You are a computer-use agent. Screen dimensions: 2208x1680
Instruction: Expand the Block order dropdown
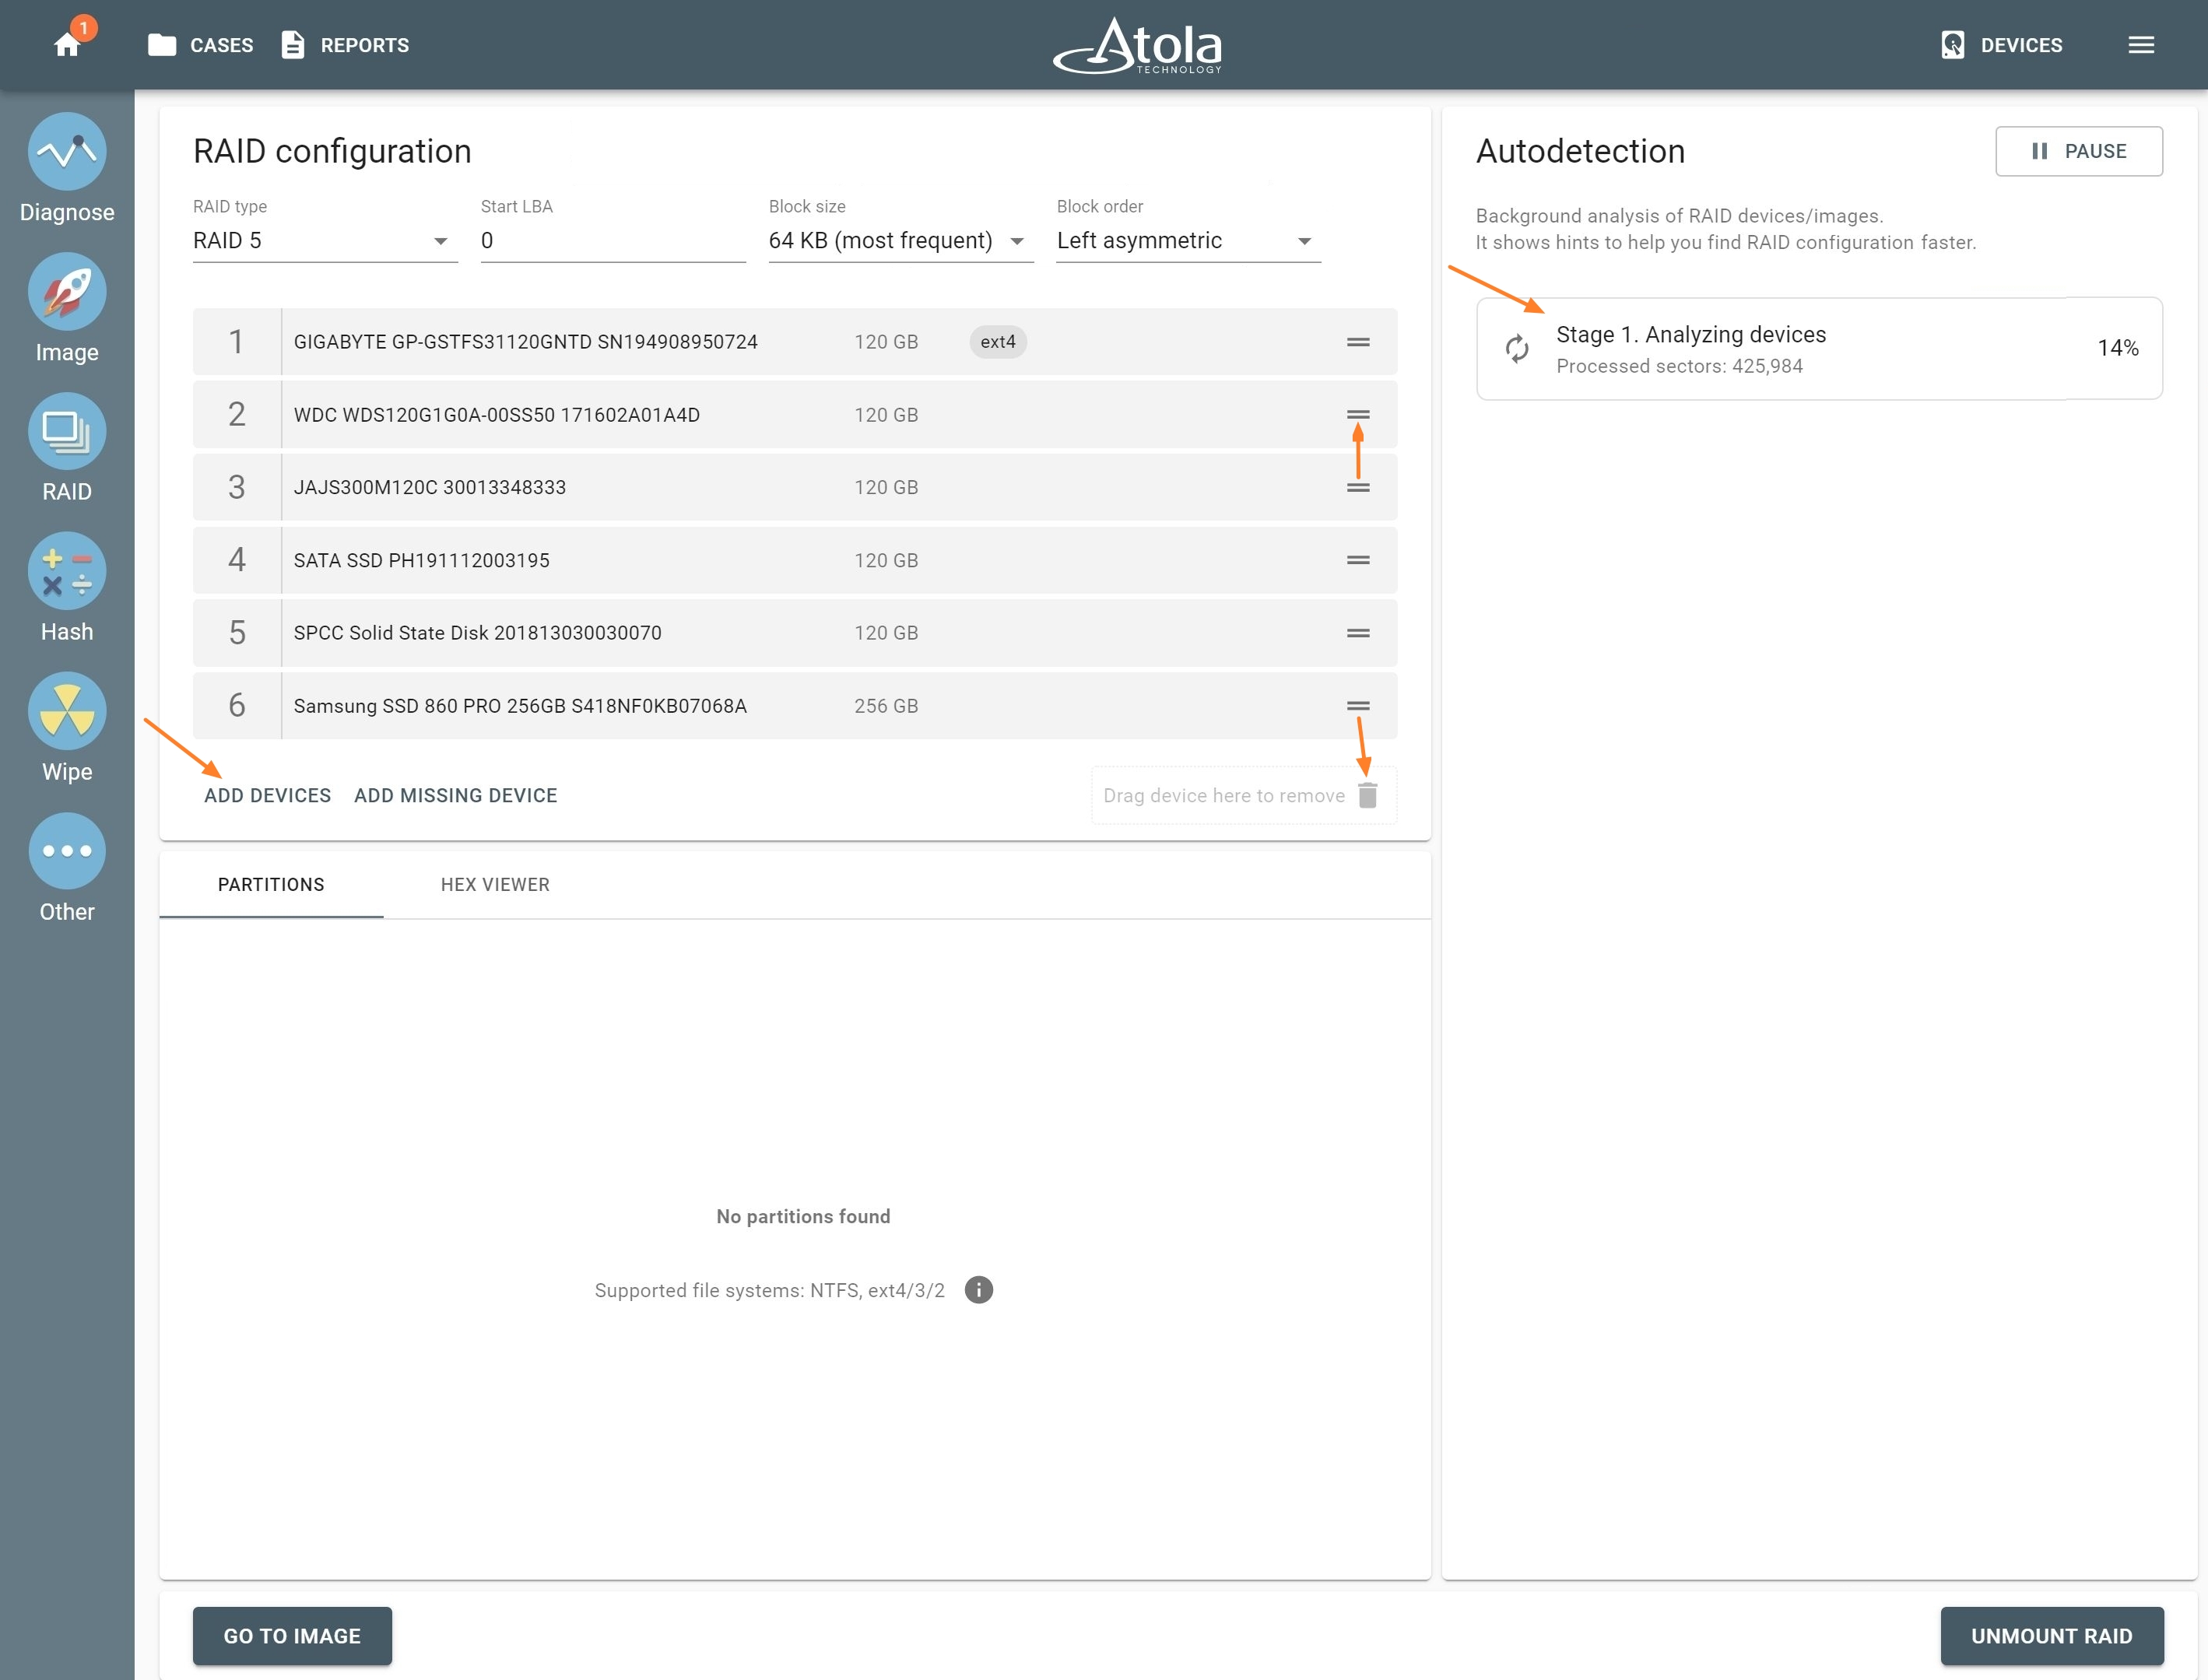[x=1188, y=241]
